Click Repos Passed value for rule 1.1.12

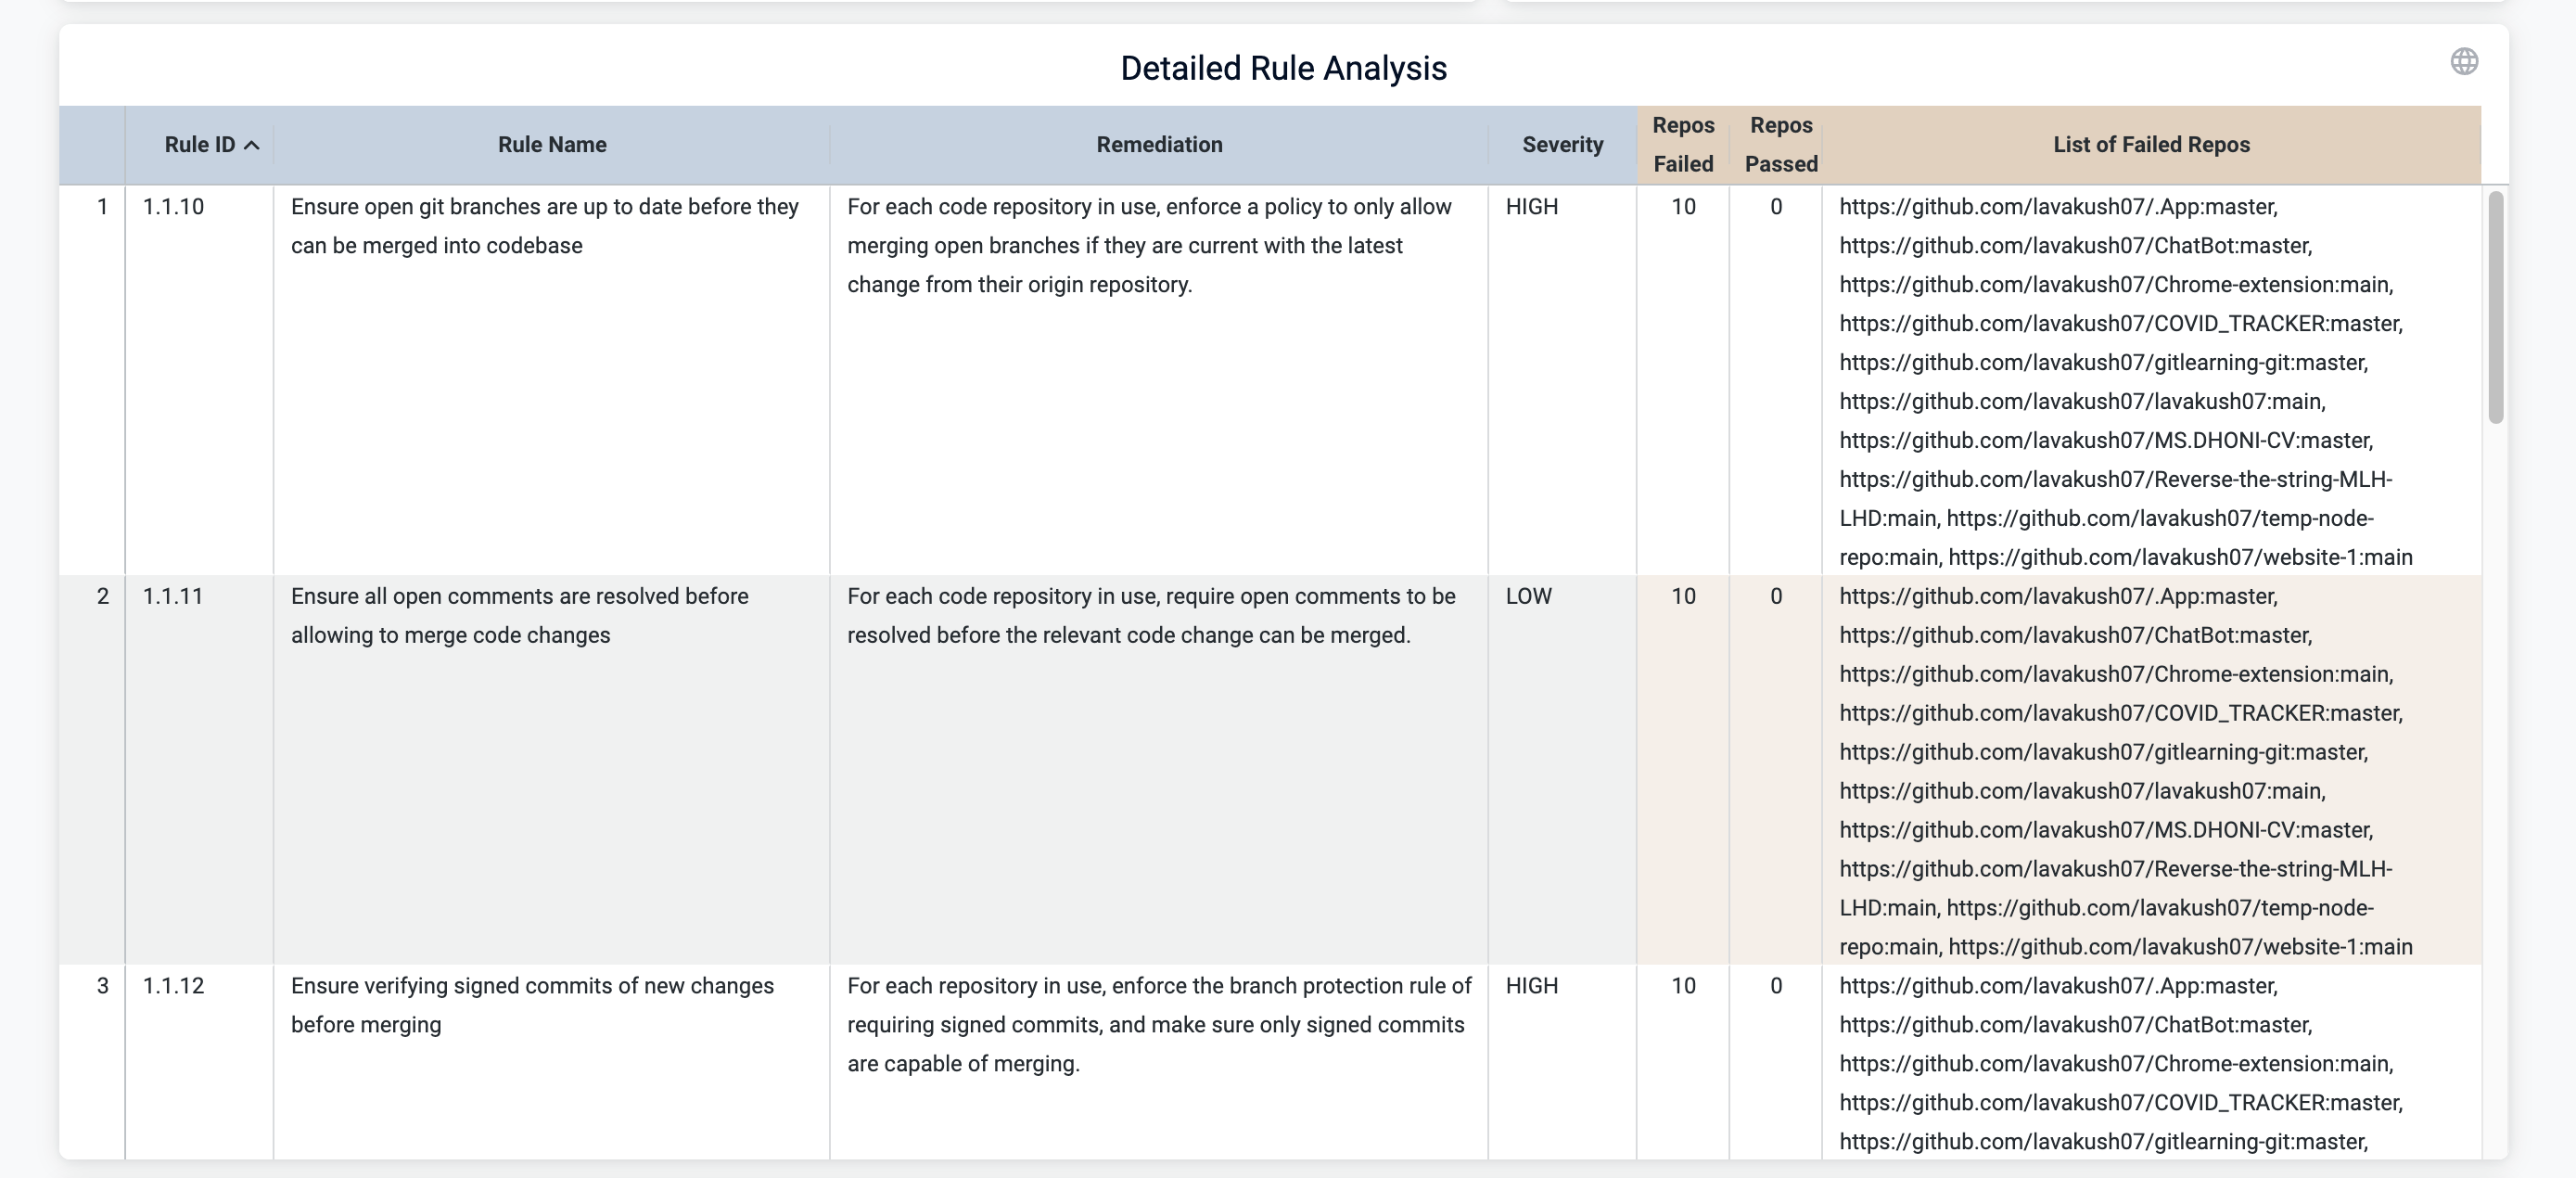[x=1775, y=986]
